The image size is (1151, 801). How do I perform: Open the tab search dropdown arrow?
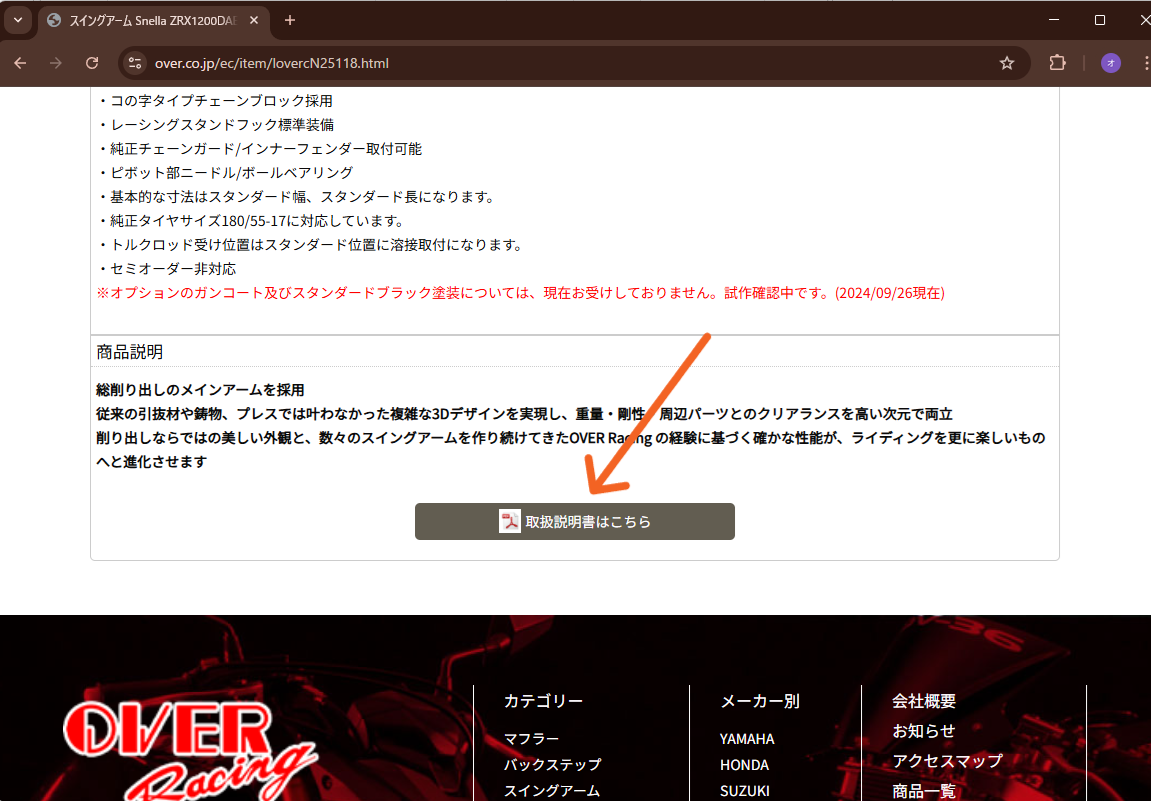point(18,20)
